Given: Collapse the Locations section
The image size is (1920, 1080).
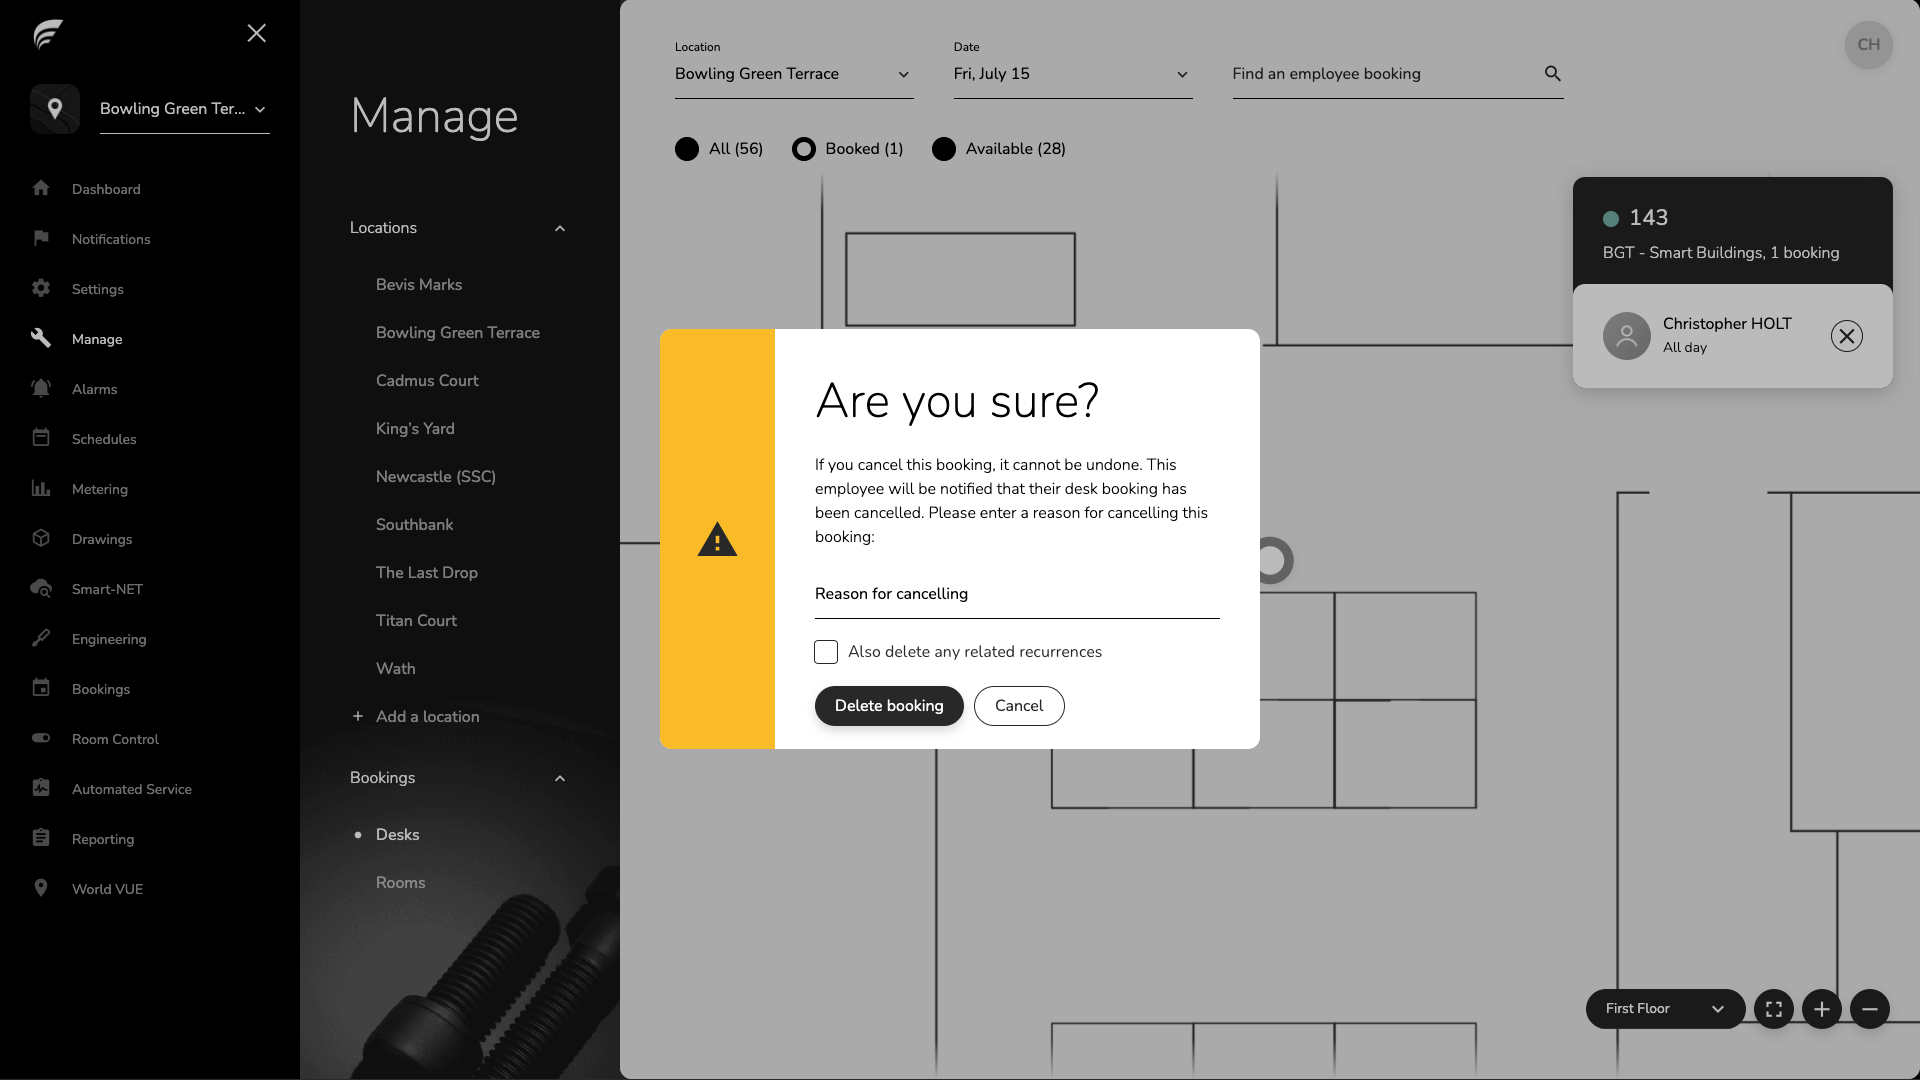Looking at the screenshot, I should 559,229.
